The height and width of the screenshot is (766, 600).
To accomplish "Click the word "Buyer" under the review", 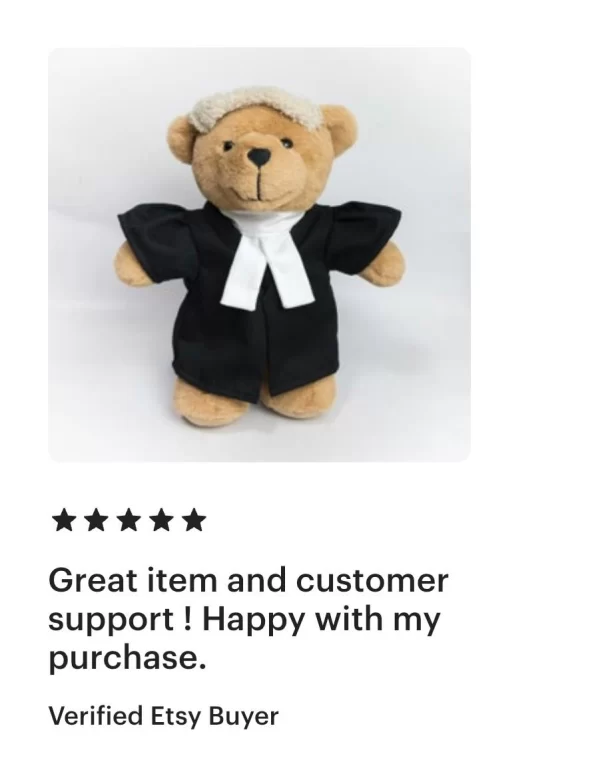I will [244, 717].
